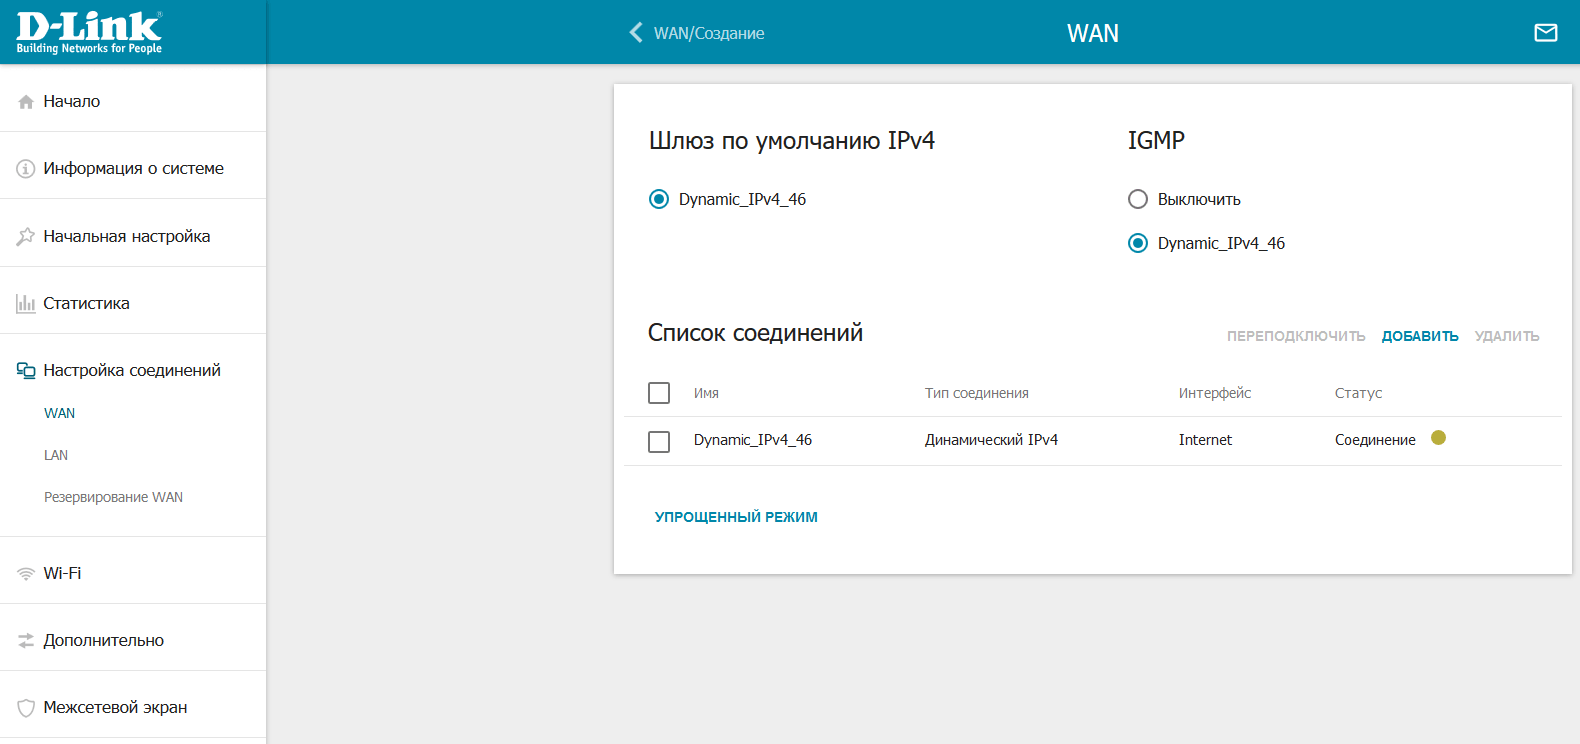
Task: Click the УДАЛИТЬ button
Action: pos(1507,336)
